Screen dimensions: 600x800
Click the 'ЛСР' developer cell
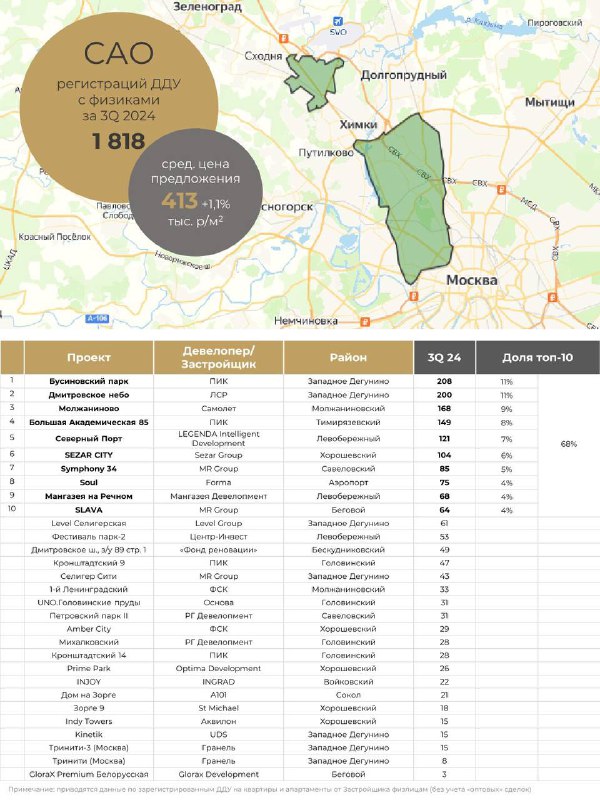point(218,395)
